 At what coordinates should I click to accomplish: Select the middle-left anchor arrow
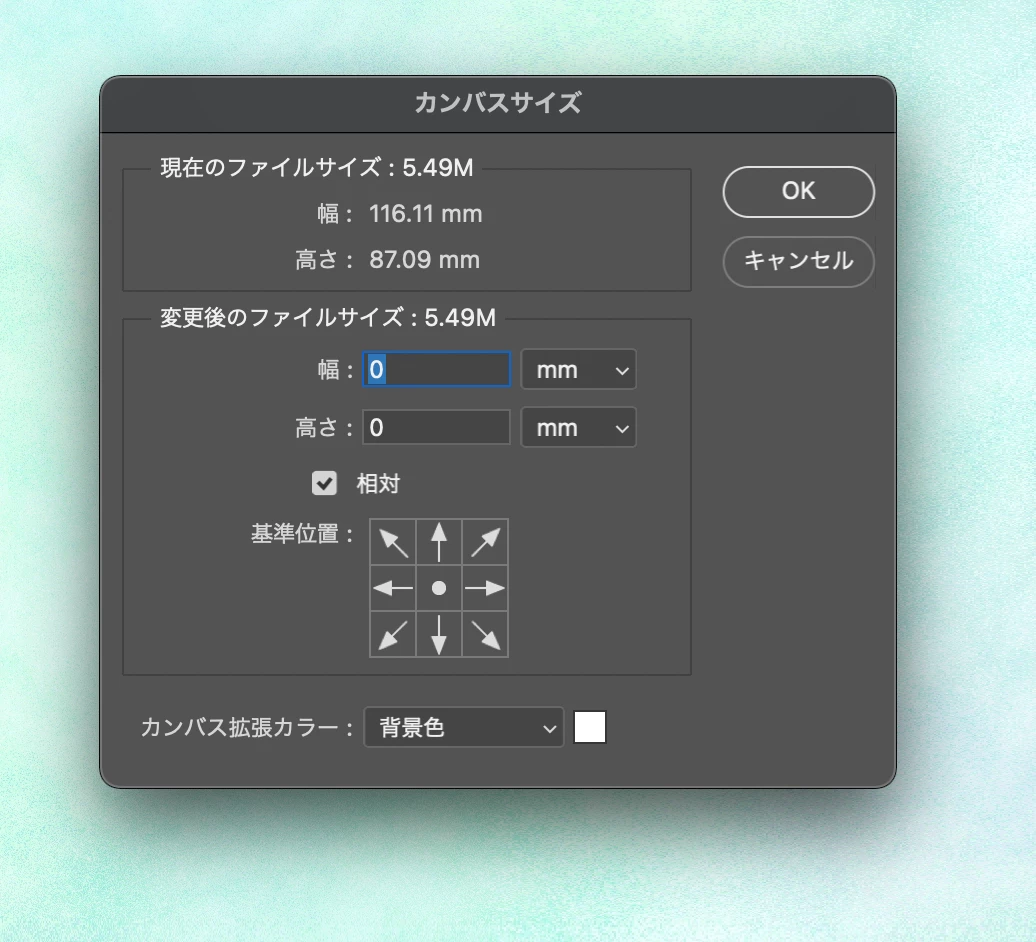(x=393, y=588)
